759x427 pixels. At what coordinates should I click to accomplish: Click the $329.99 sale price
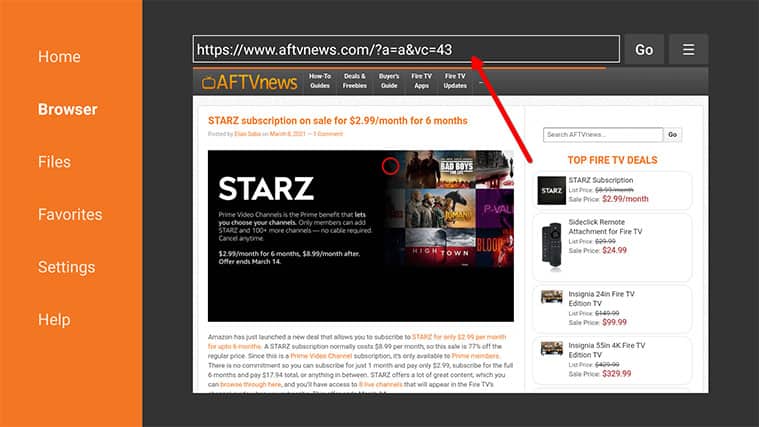tap(617, 374)
